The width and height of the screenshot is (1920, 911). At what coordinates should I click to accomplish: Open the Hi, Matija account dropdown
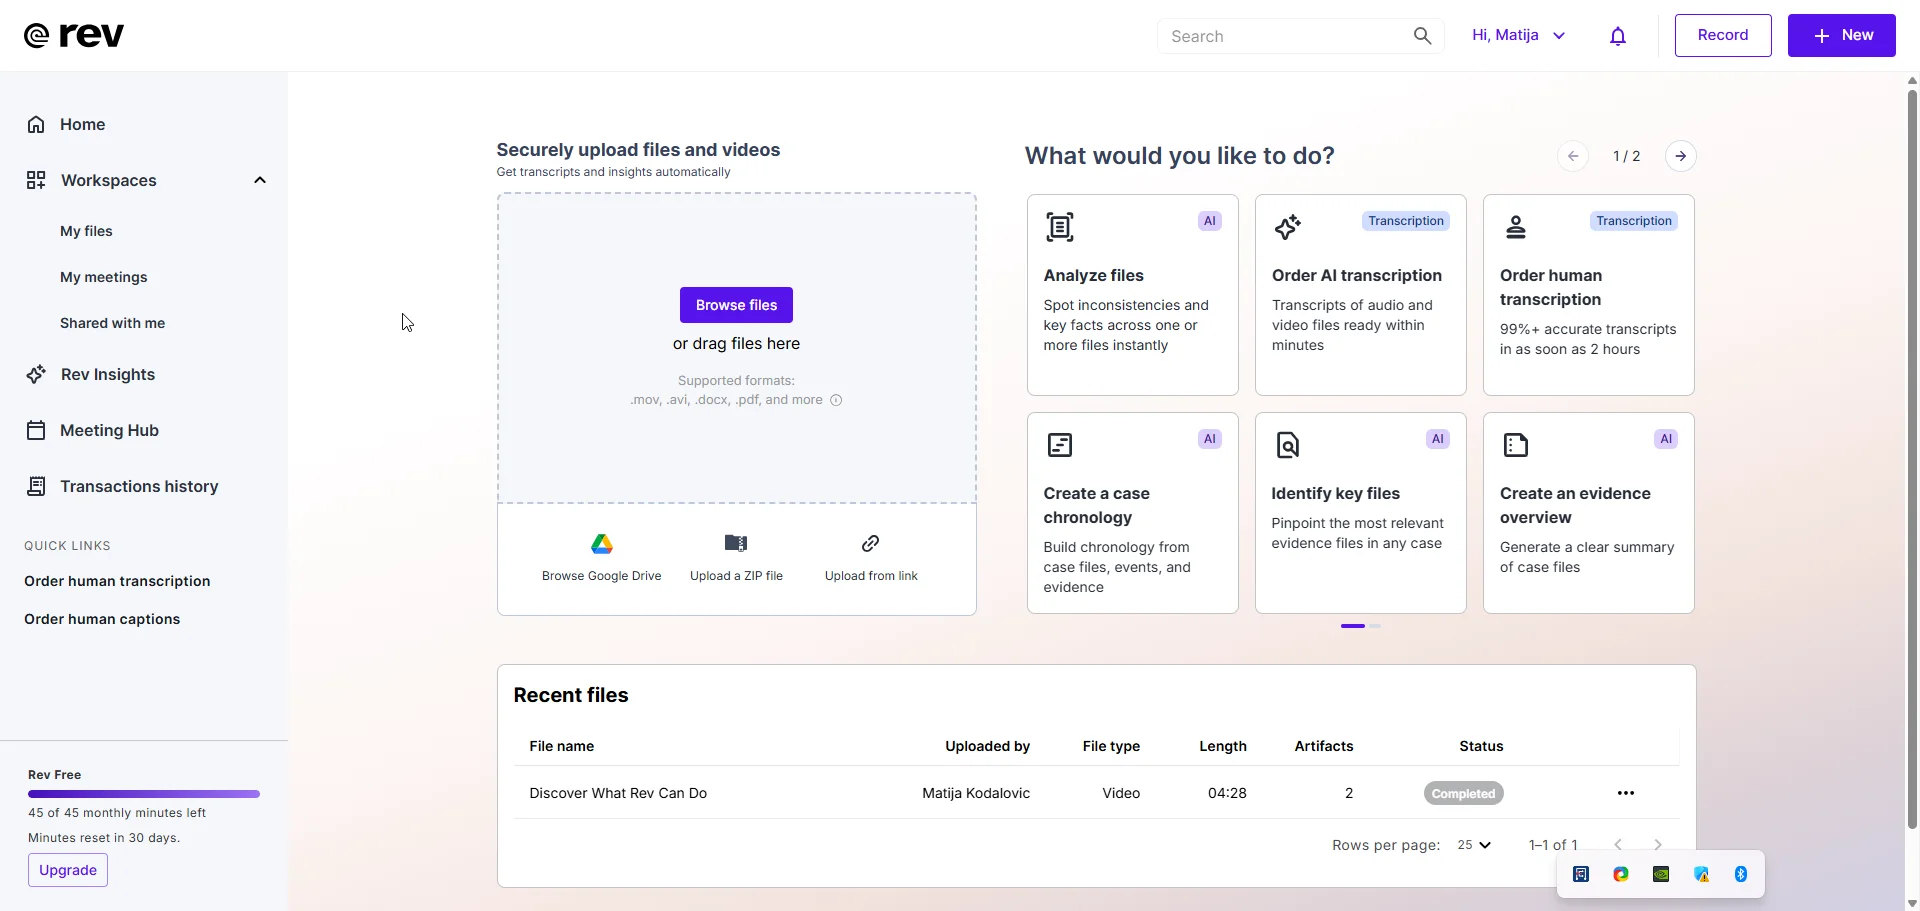pos(1518,35)
